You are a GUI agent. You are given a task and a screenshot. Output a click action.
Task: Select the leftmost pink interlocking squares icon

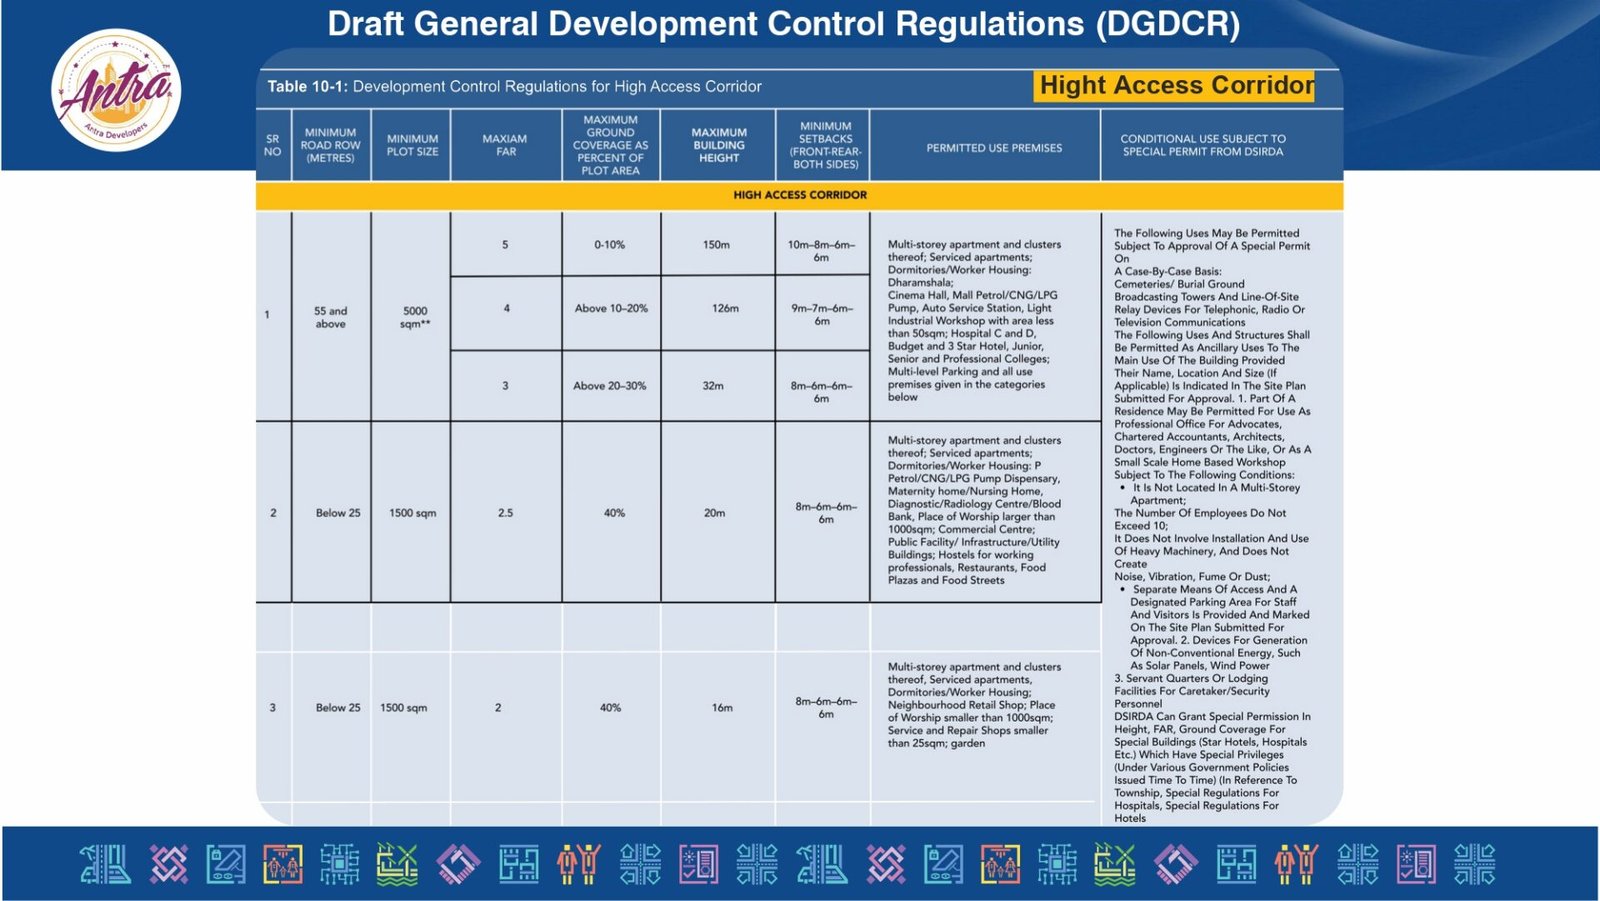(168, 864)
